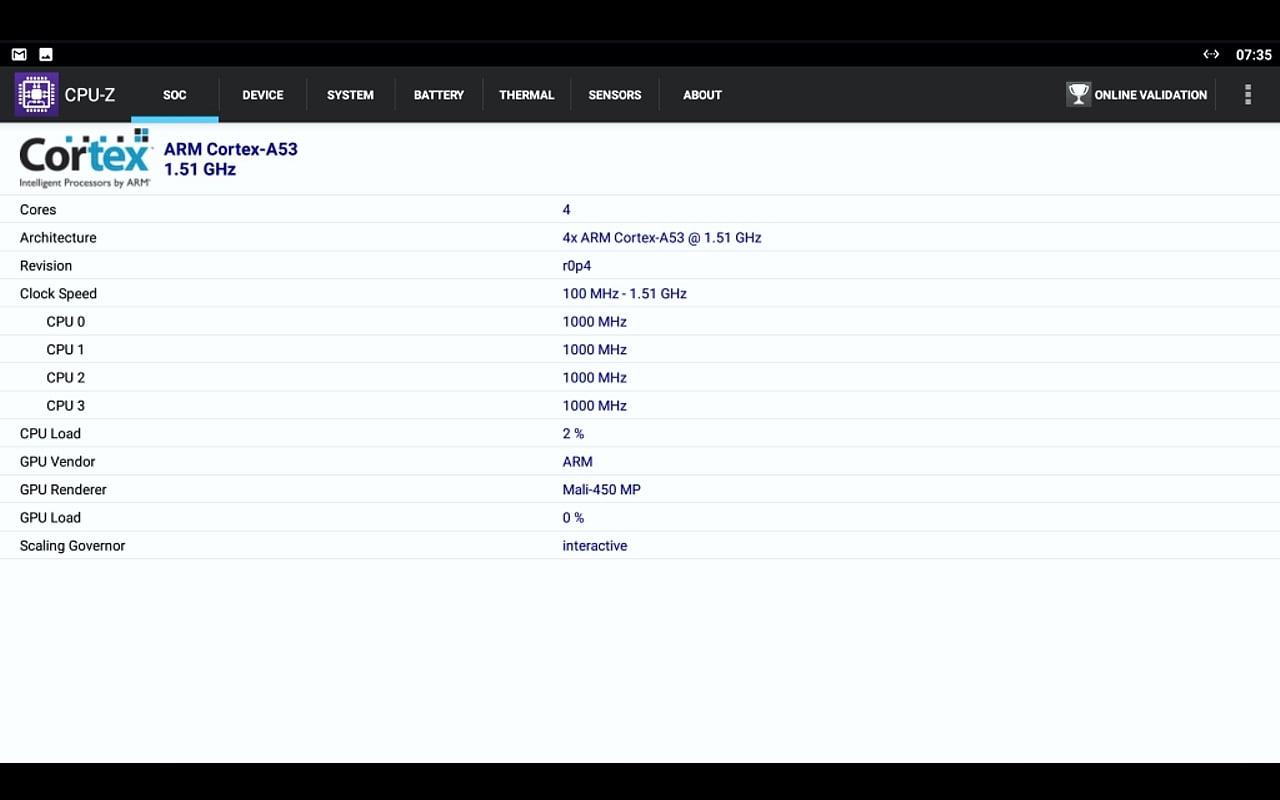Click the Online Validation button label
The image size is (1280, 800).
[1151, 95]
